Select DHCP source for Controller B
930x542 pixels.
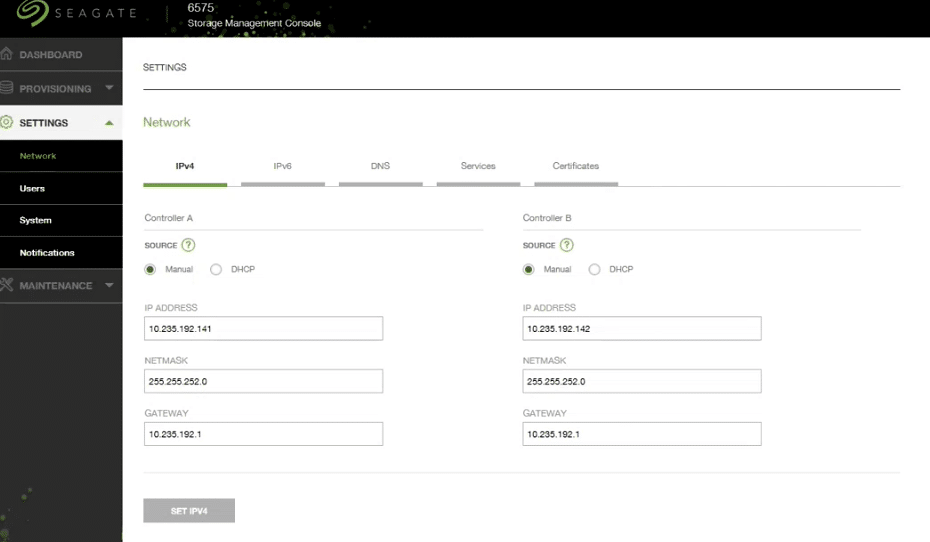[594, 269]
